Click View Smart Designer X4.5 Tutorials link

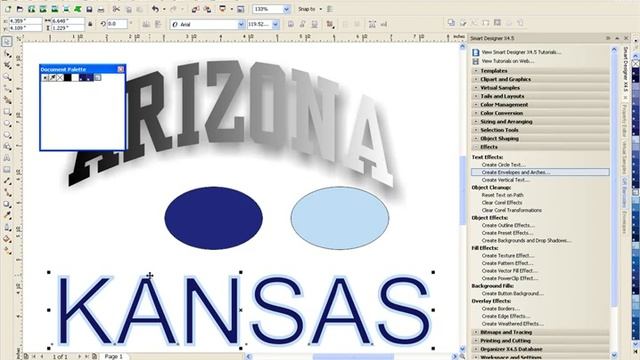tap(521, 52)
